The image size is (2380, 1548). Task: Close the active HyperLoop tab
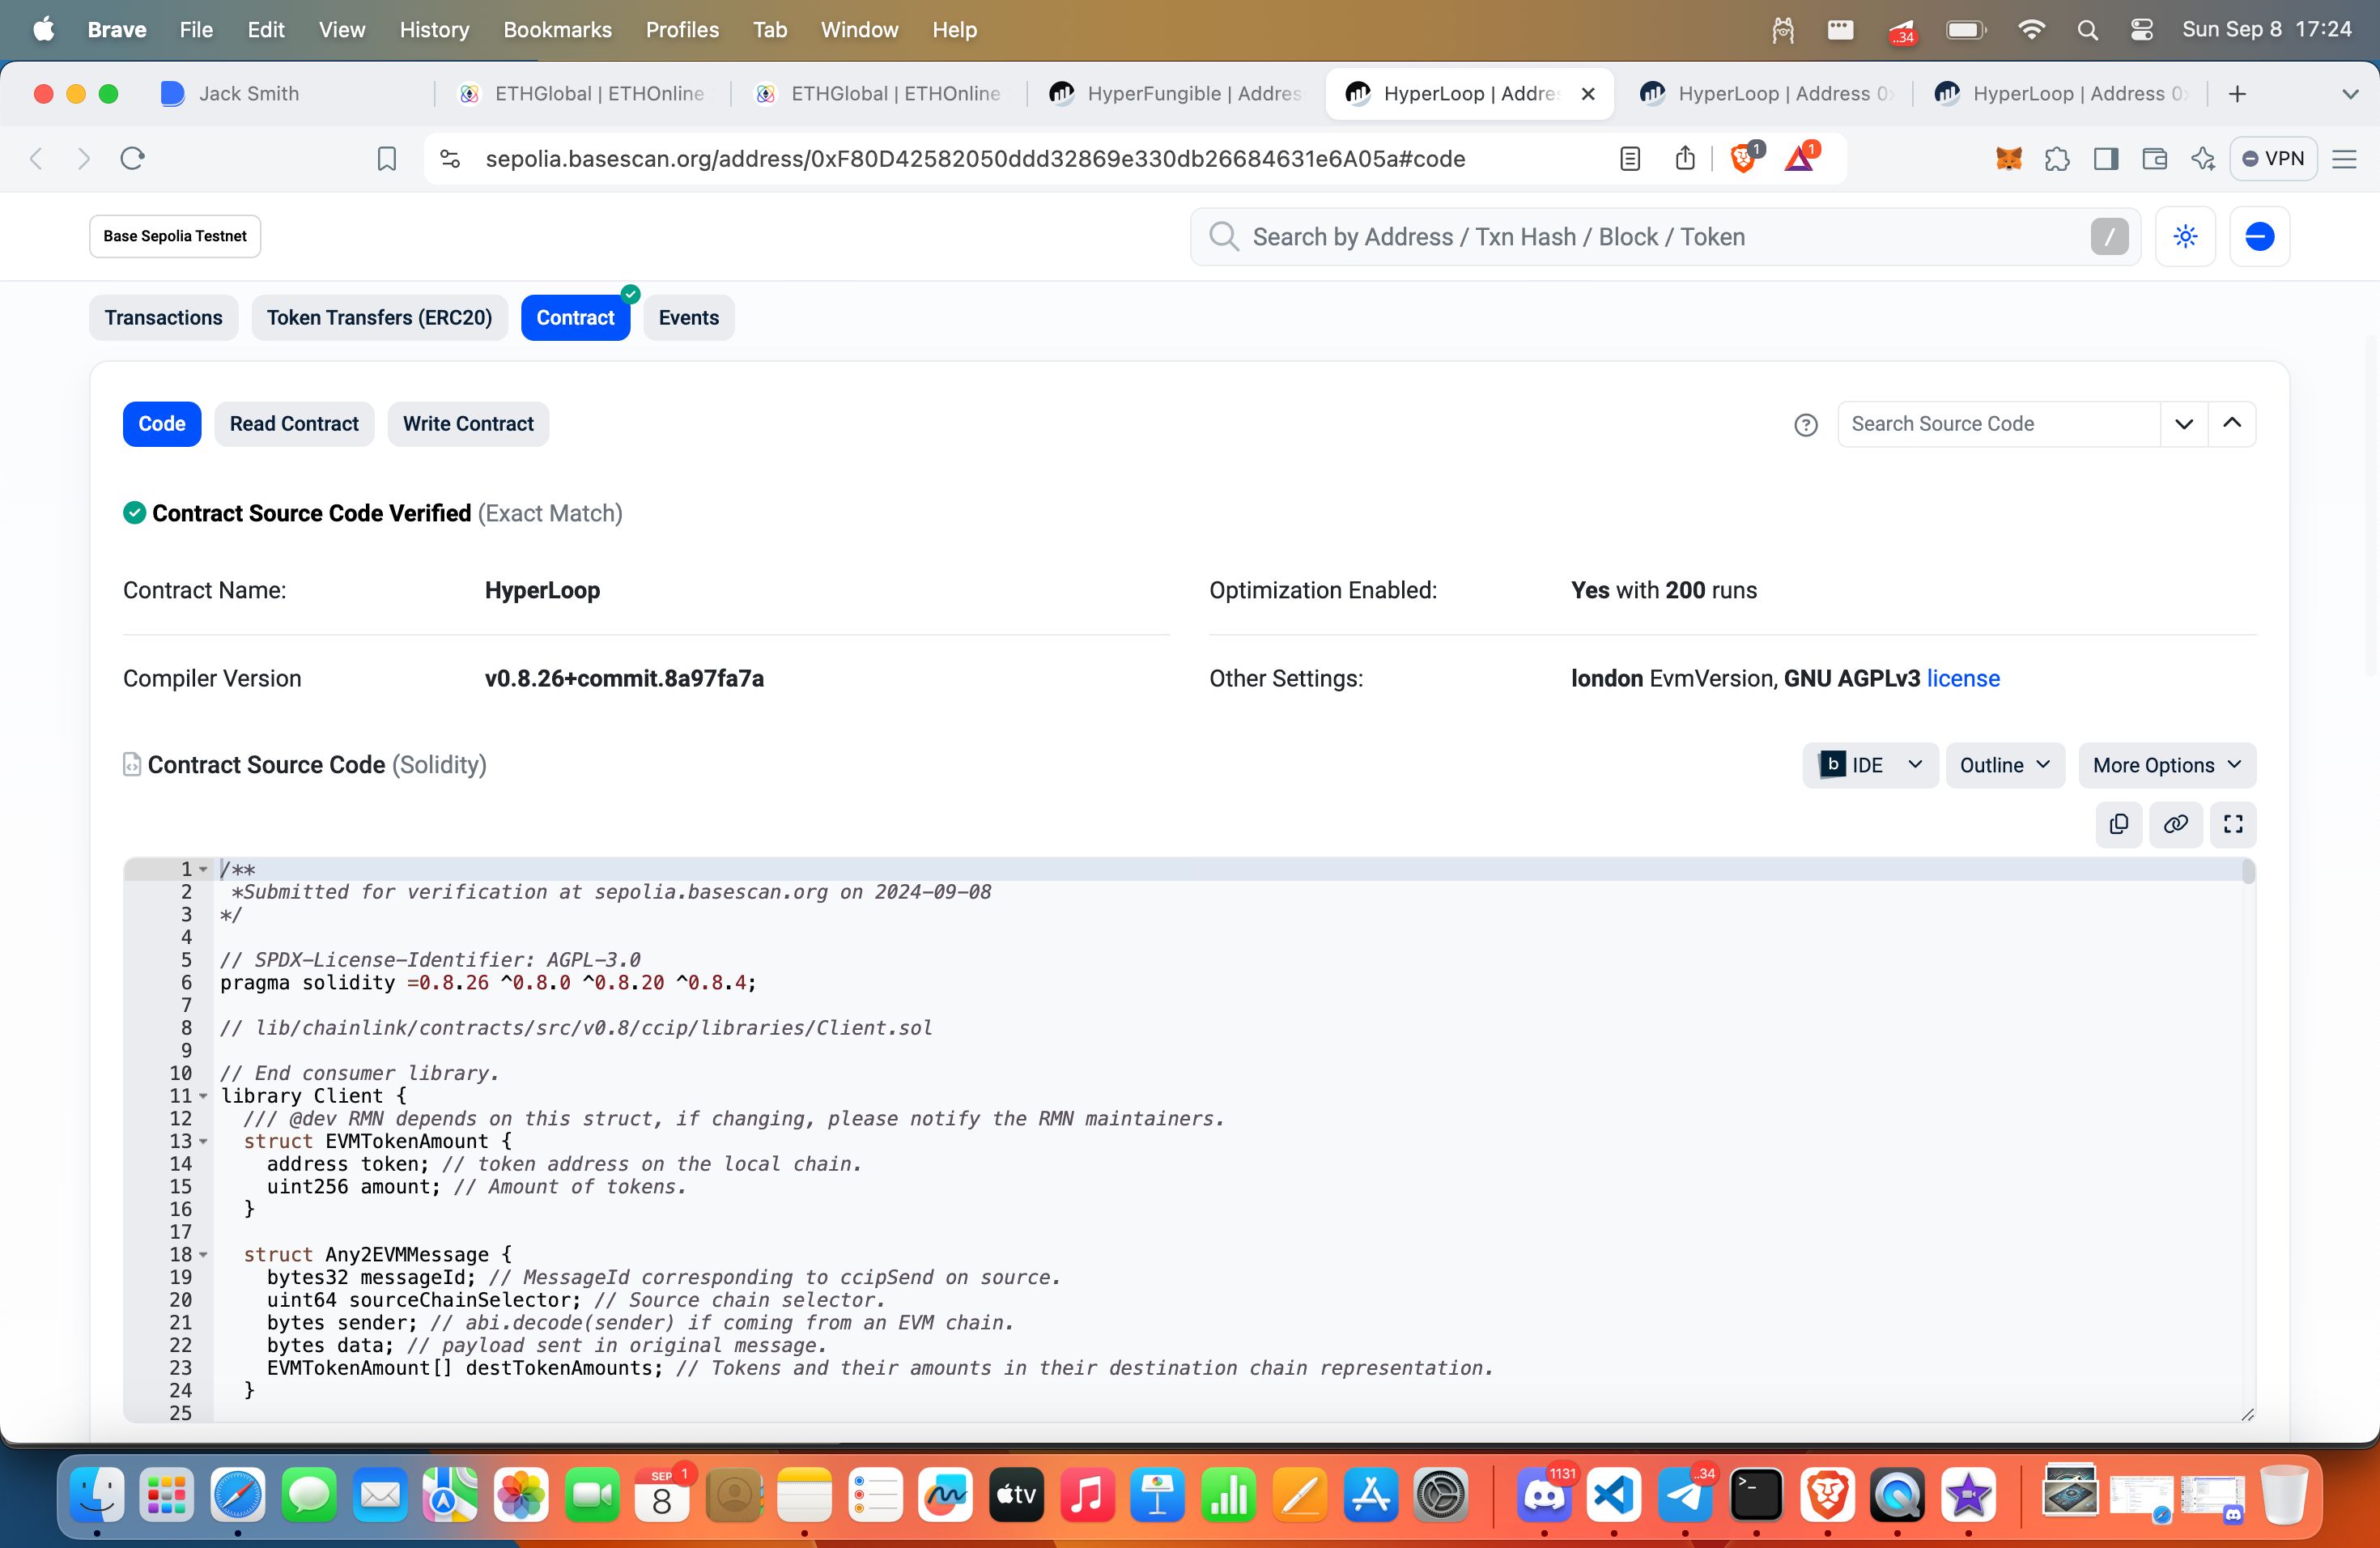(x=1588, y=94)
